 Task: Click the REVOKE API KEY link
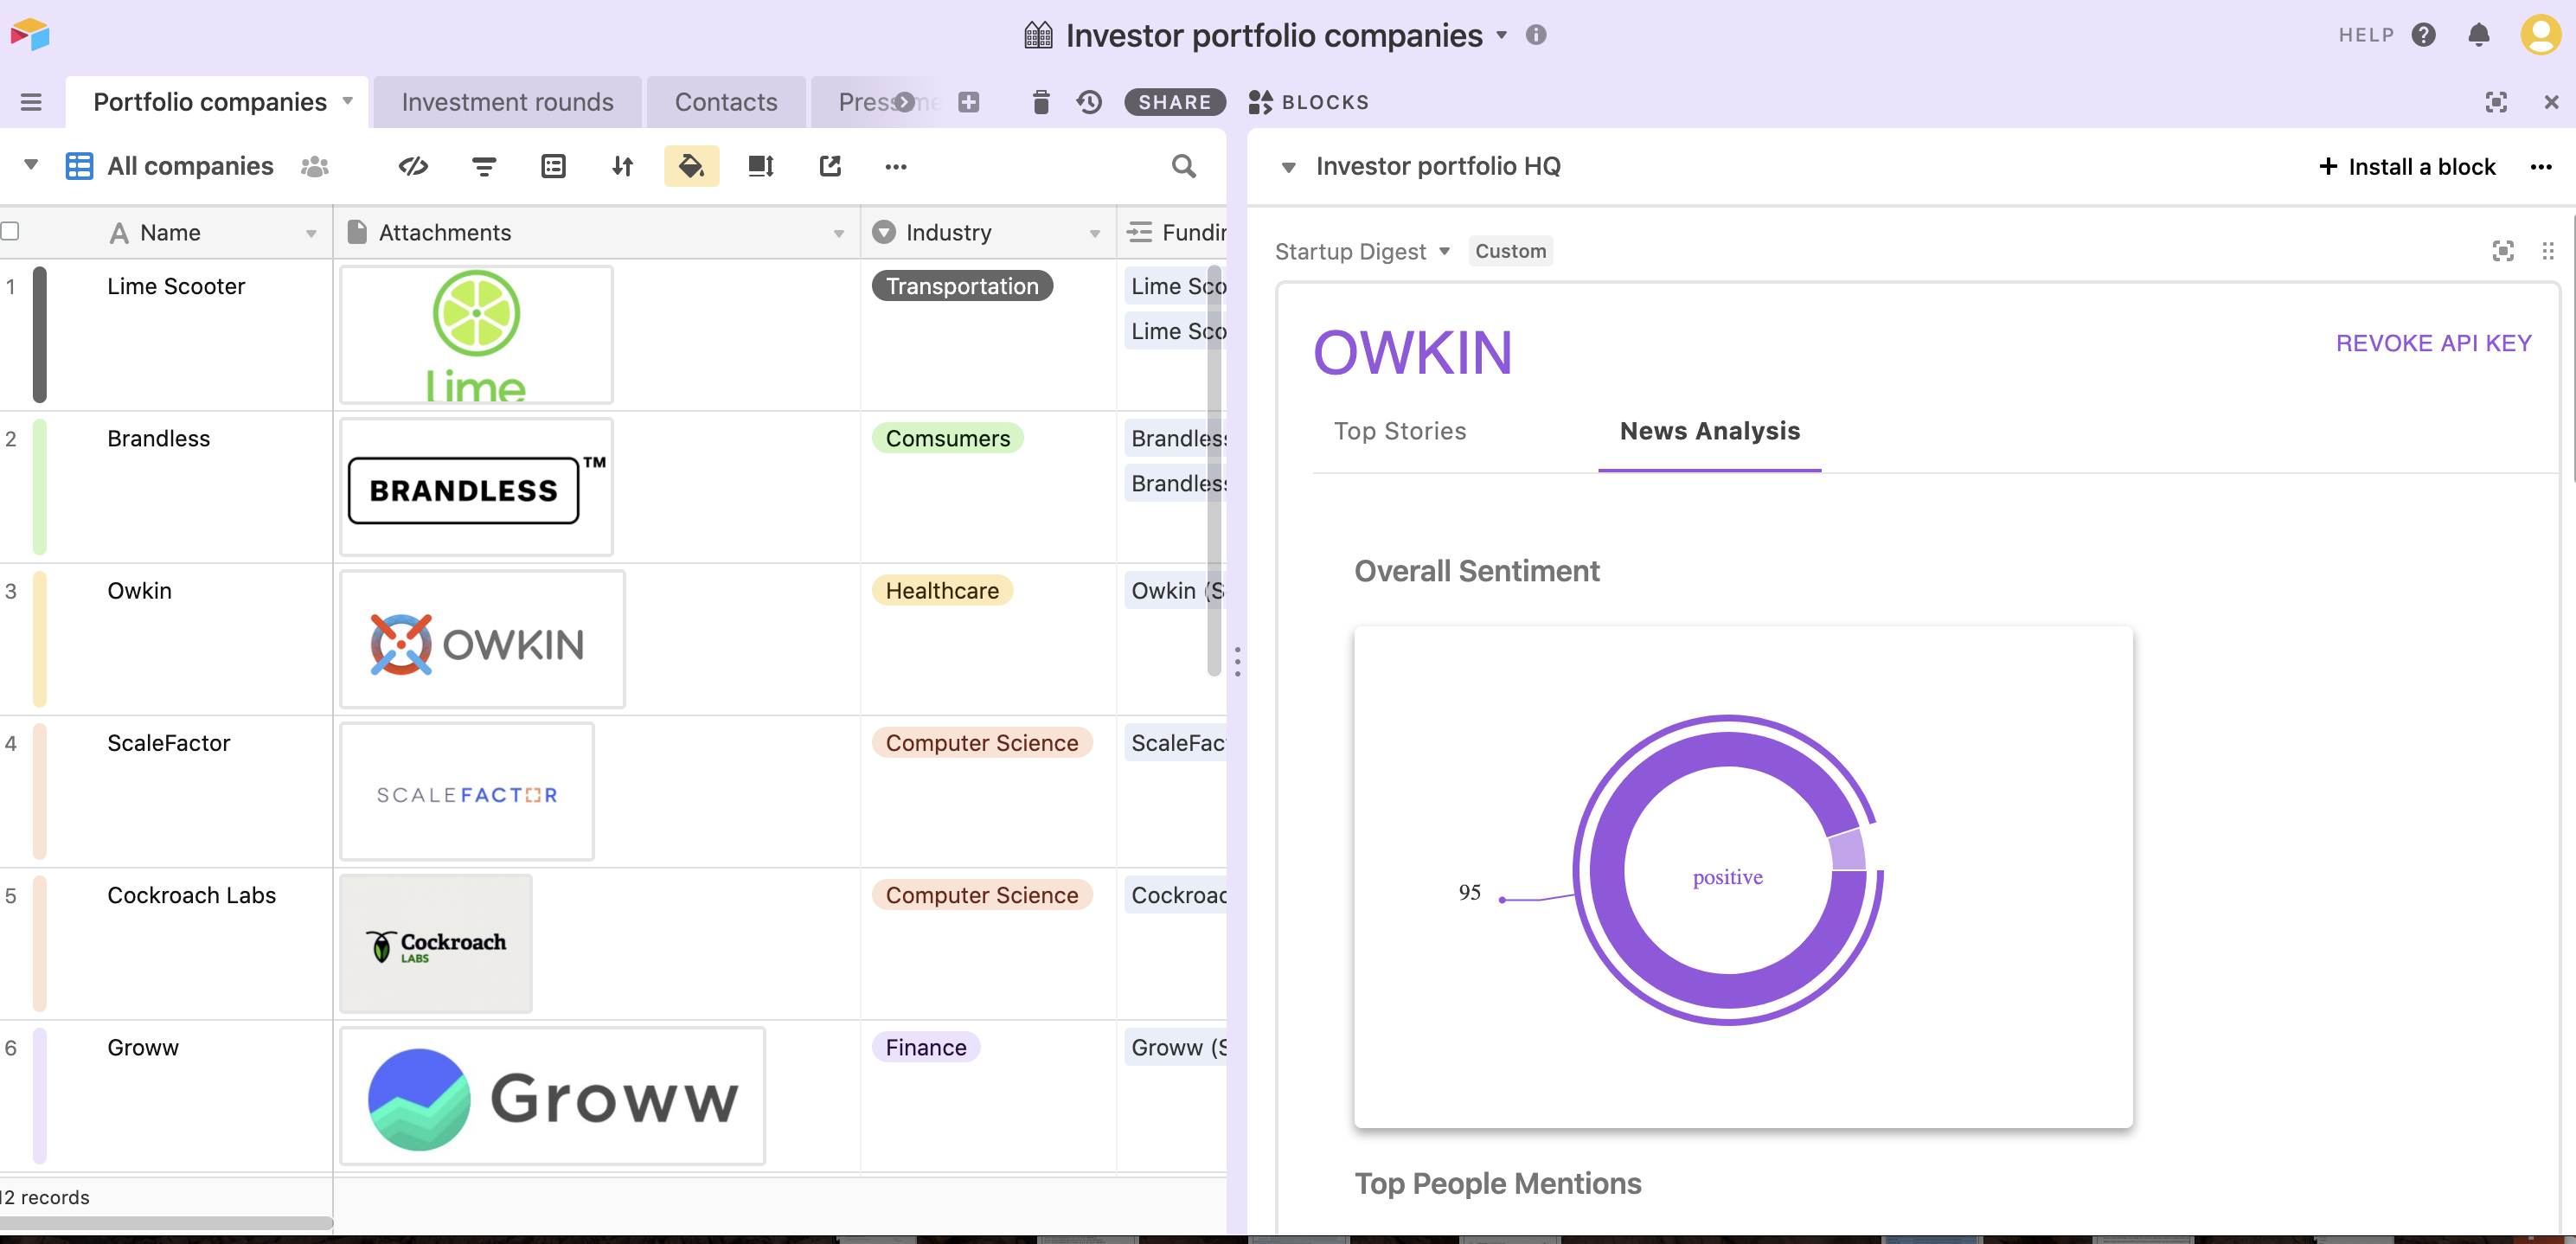[2432, 343]
